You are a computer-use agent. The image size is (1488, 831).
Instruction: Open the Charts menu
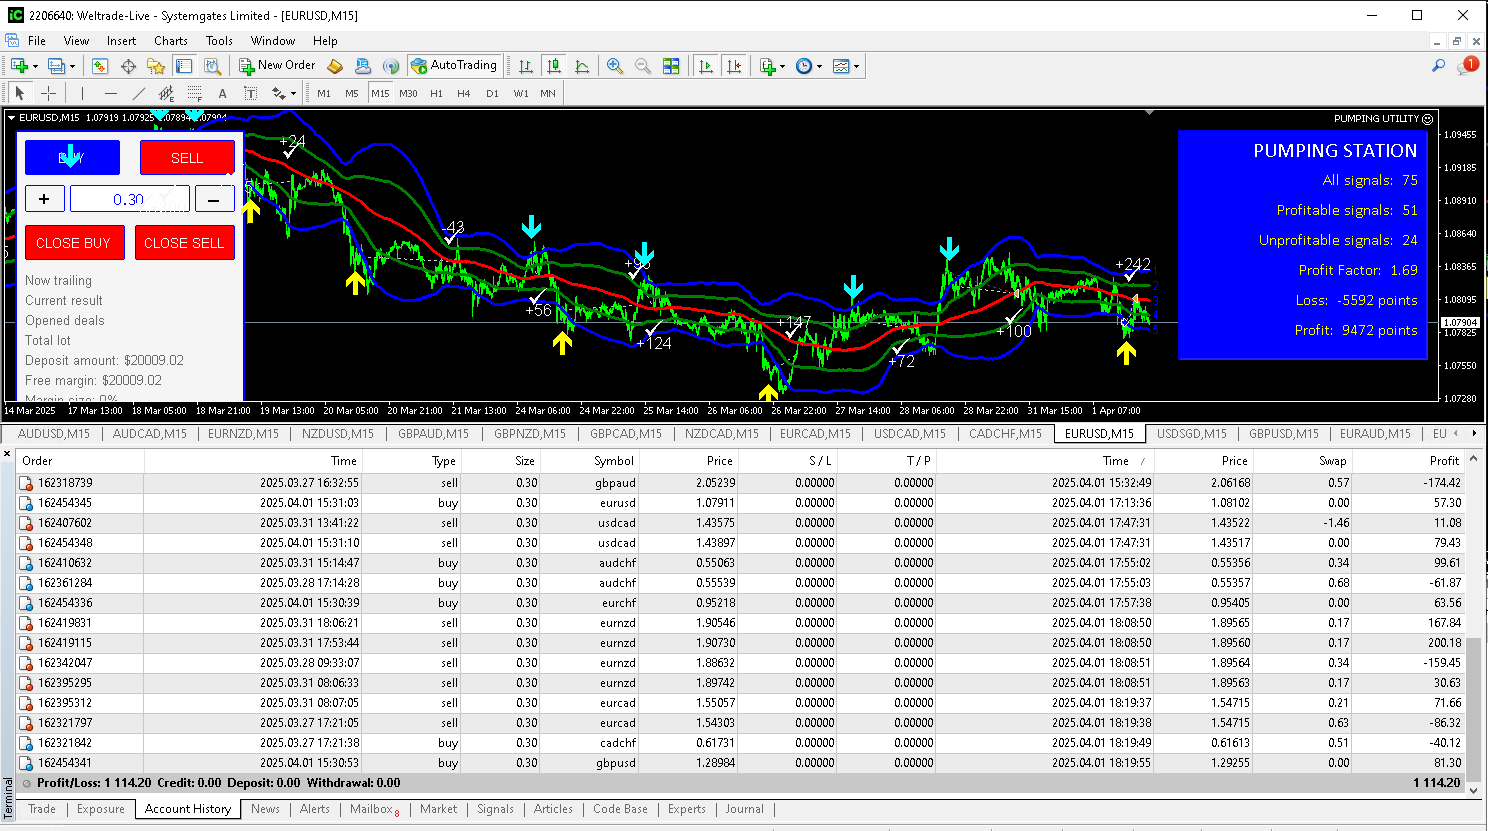[x=170, y=41]
